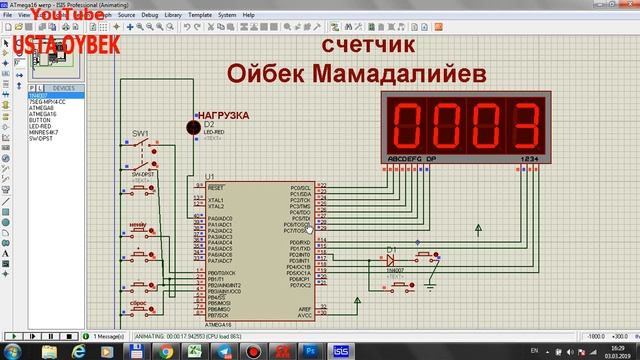Open the Windows Start menu
The image size is (640, 360).
click(x=12, y=351)
